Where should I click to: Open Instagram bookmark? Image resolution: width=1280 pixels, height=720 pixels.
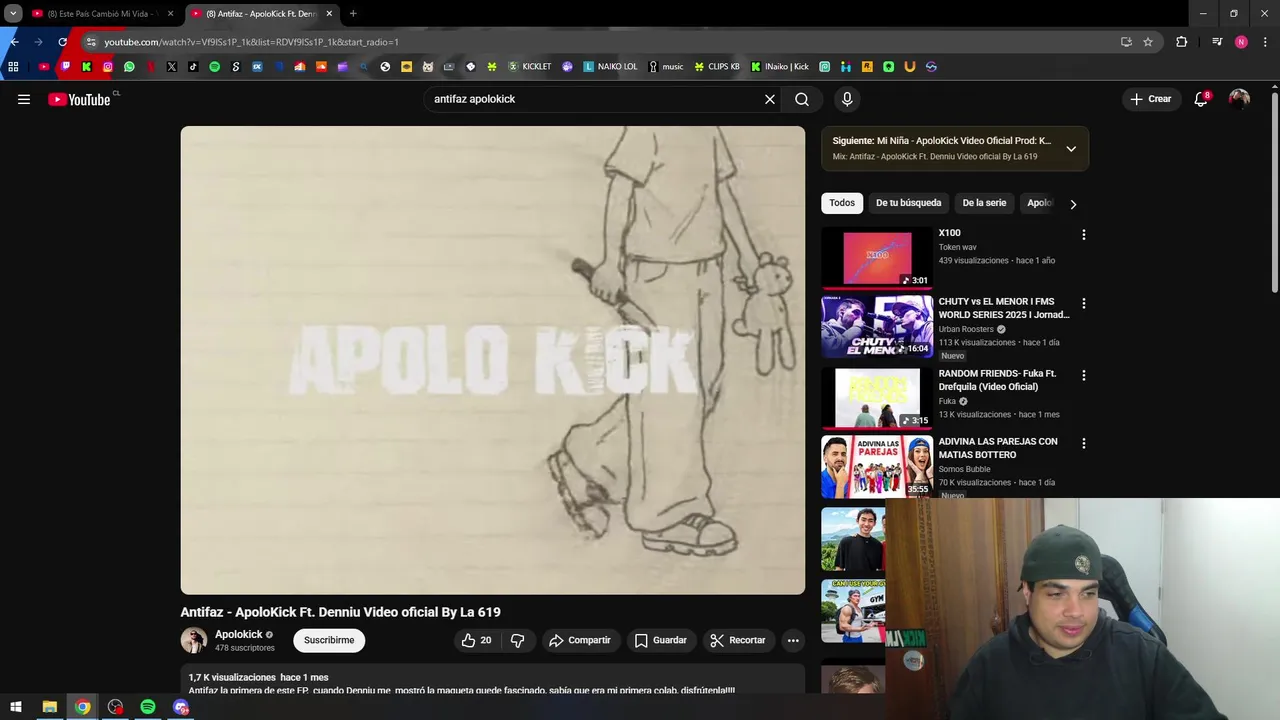pos(108,67)
